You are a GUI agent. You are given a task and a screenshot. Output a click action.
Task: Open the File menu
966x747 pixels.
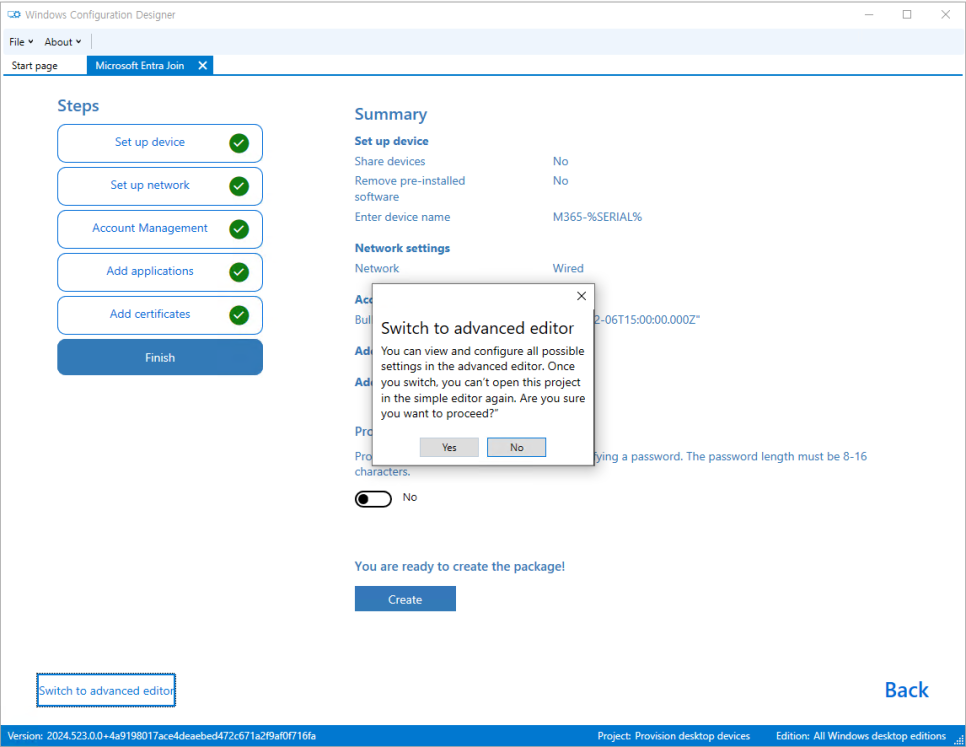pos(21,42)
